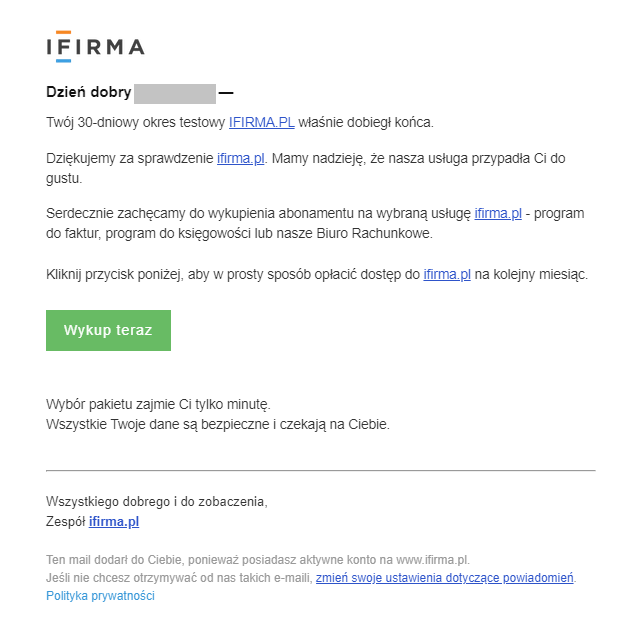The image size is (635, 620).
Task: Click the IFIRMA logo
Action: pyautogui.click(x=95, y=46)
